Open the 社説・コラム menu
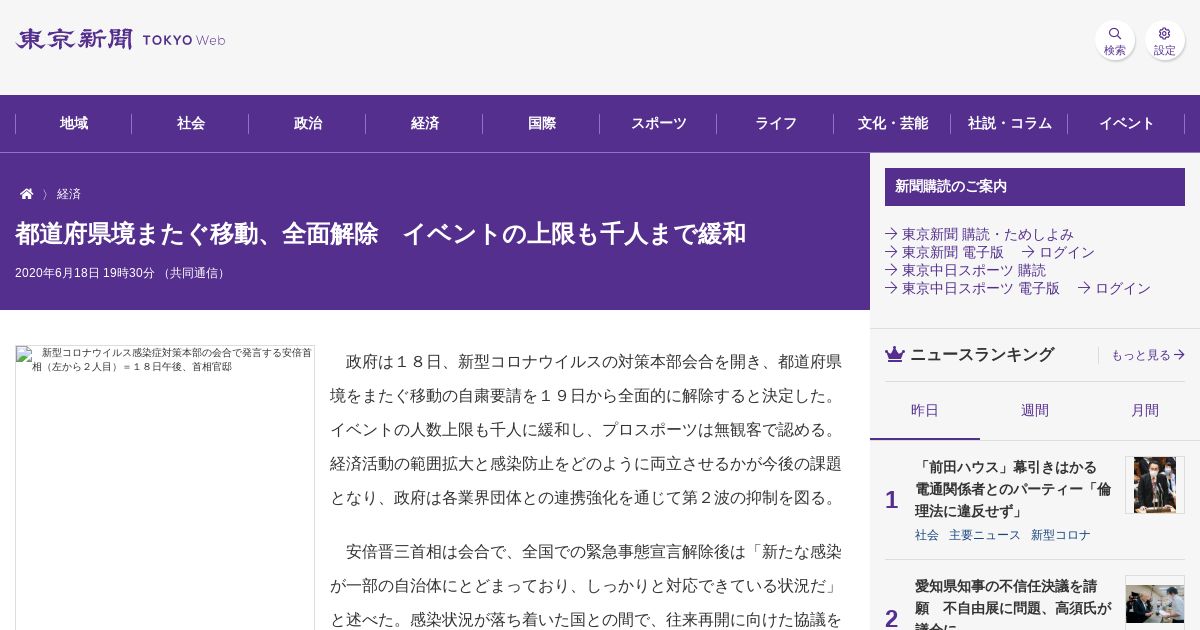 (x=1010, y=124)
